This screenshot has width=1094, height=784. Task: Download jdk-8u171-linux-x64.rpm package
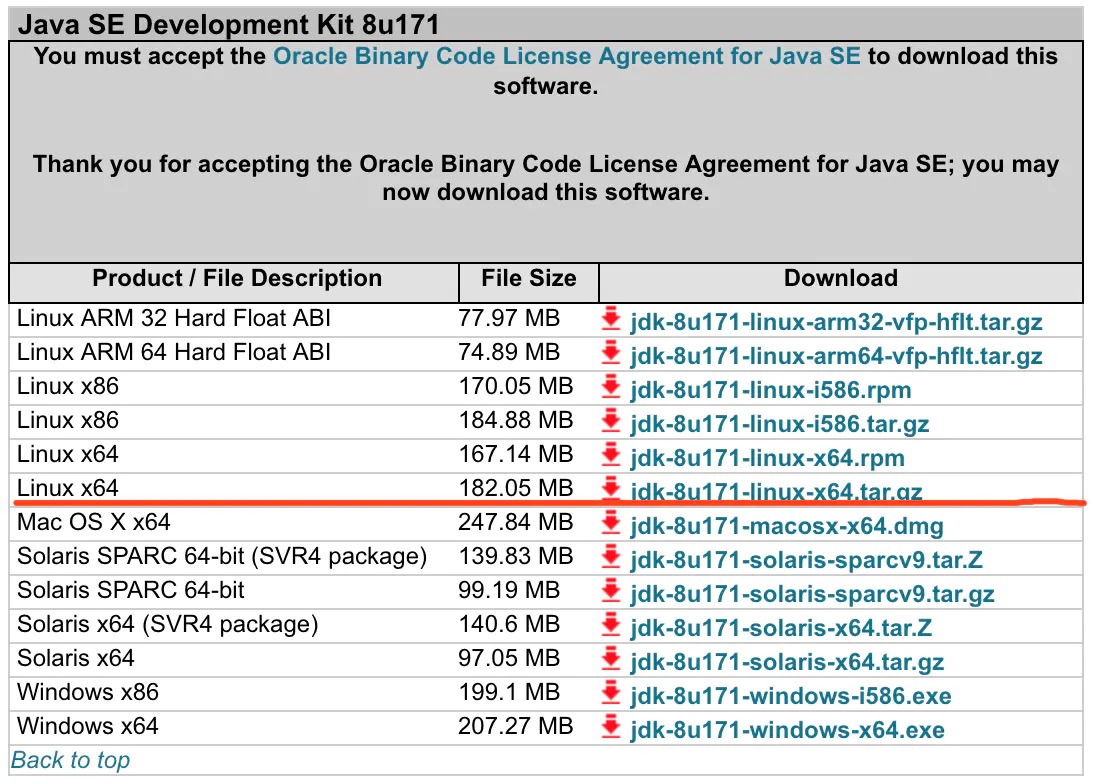coord(767,458)
